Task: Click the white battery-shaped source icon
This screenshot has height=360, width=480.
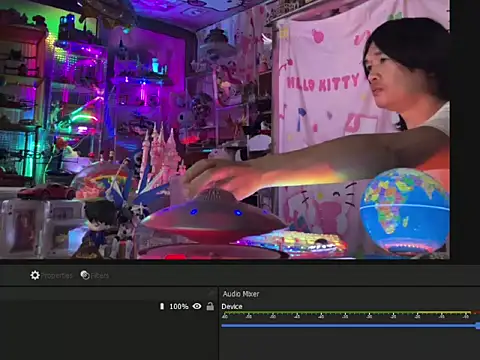Action: pos(162,306)
